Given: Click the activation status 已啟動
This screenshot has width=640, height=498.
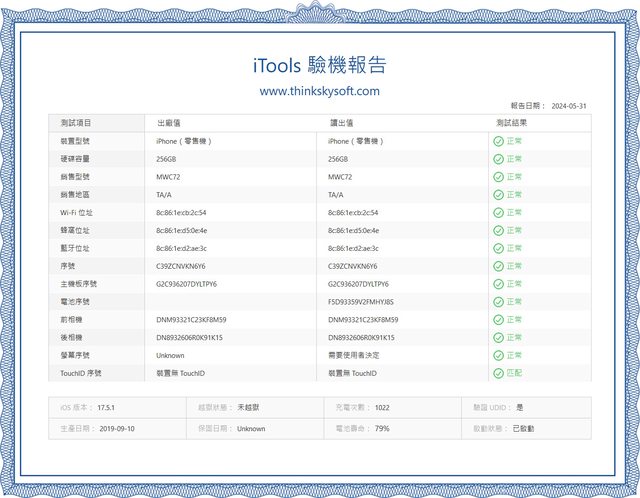Looking at the screenshot, I should click(523, 429).
